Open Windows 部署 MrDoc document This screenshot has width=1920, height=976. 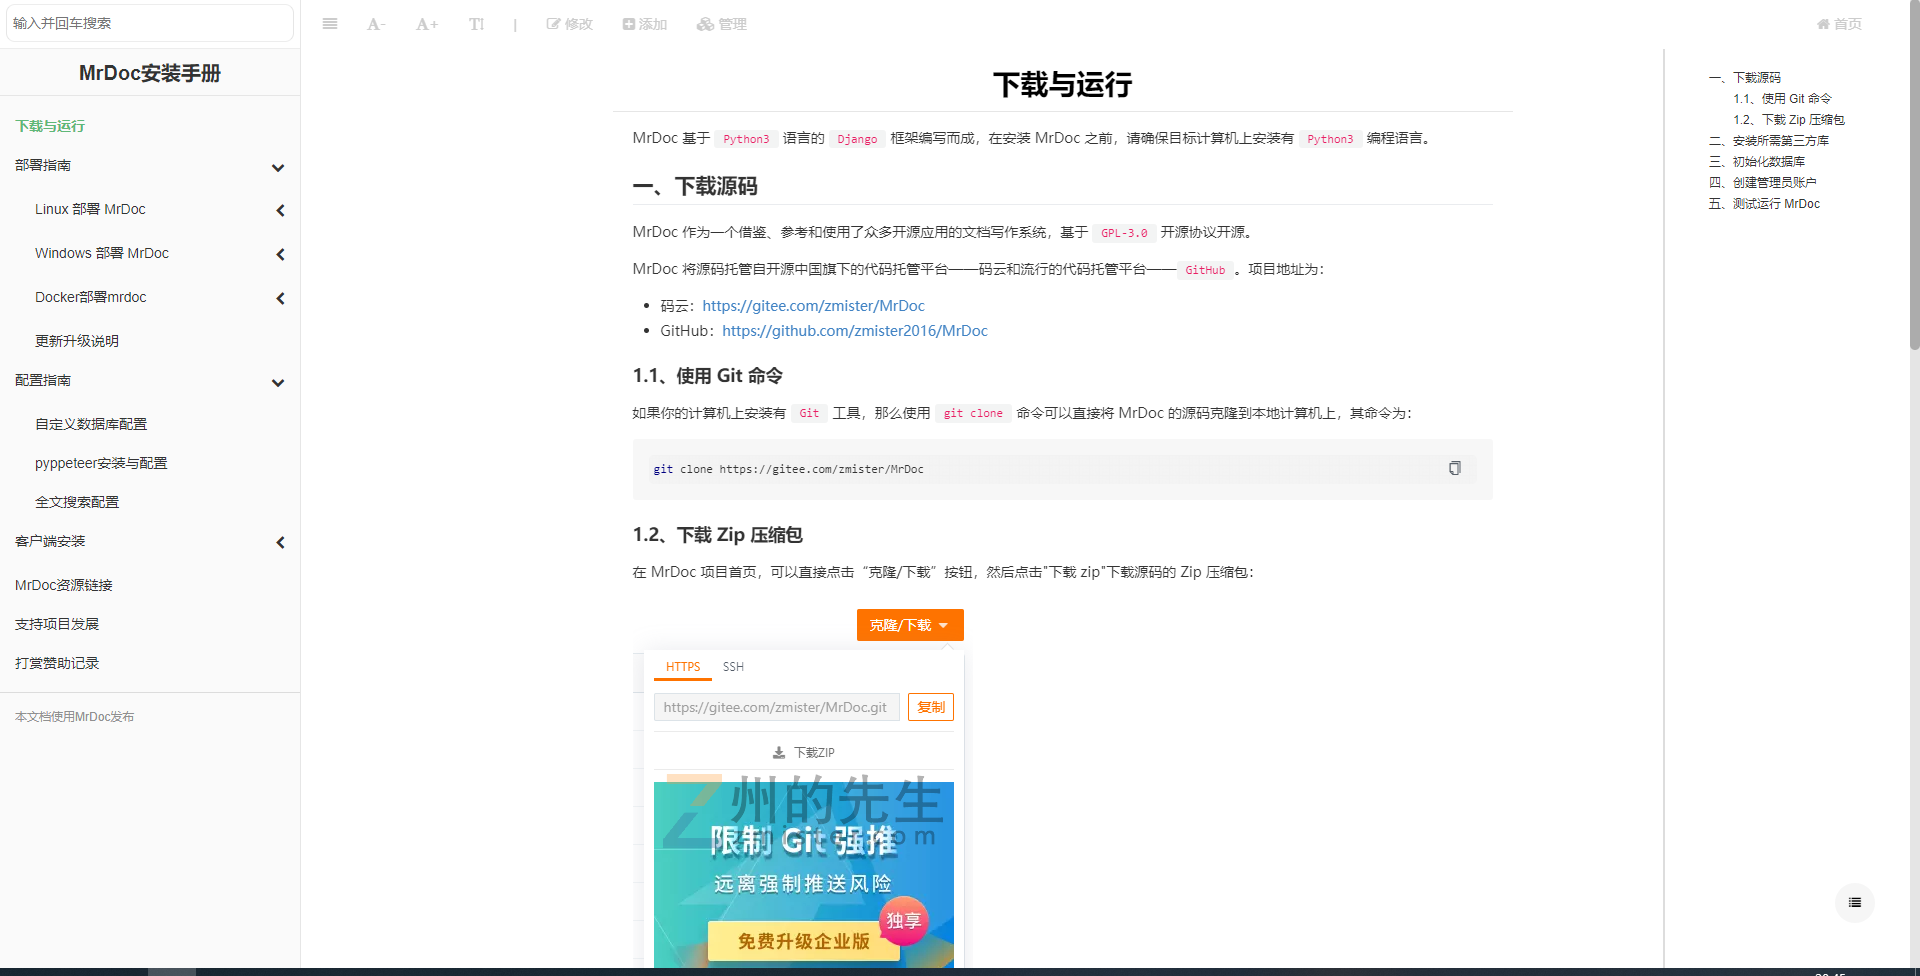(102, 253)
